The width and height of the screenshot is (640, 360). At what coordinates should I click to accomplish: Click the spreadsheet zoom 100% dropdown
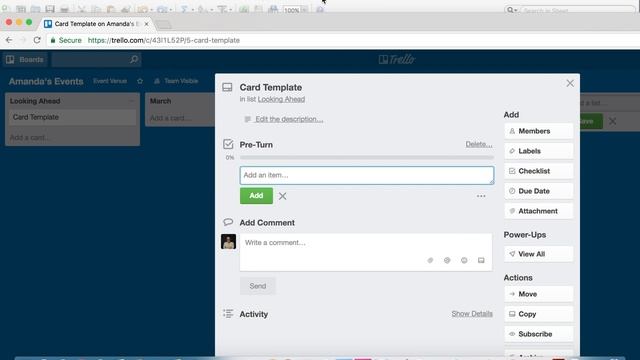296,10
